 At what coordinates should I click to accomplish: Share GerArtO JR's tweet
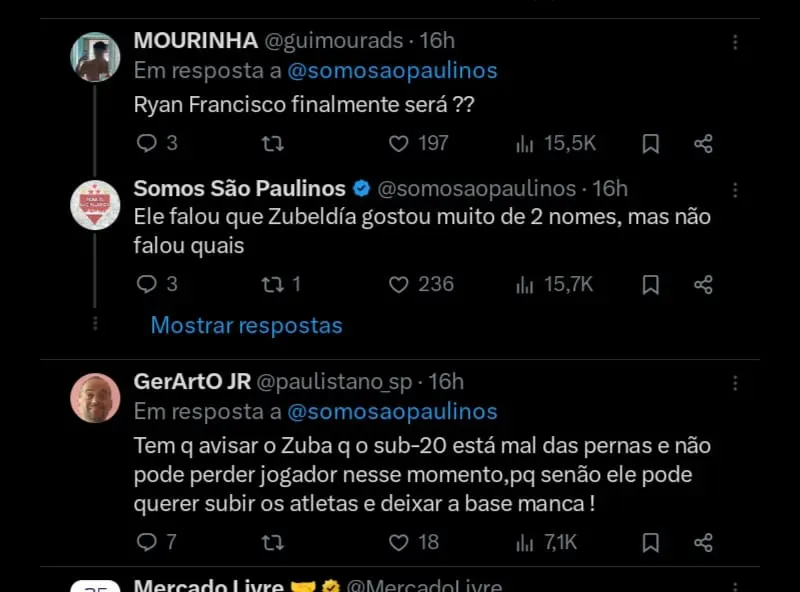tap(703, 542)
